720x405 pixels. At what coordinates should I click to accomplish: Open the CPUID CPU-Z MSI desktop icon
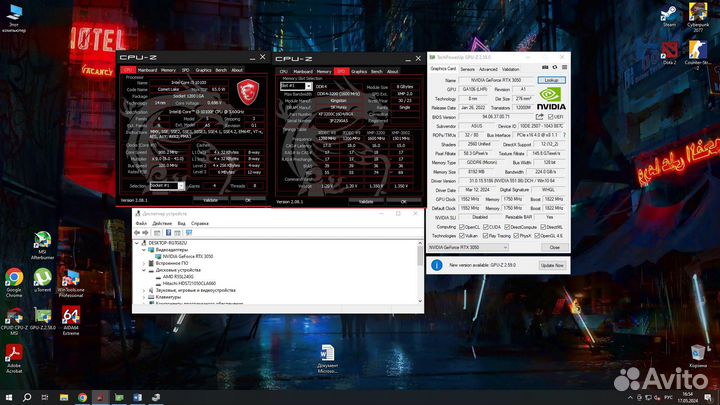pos(14,321)
